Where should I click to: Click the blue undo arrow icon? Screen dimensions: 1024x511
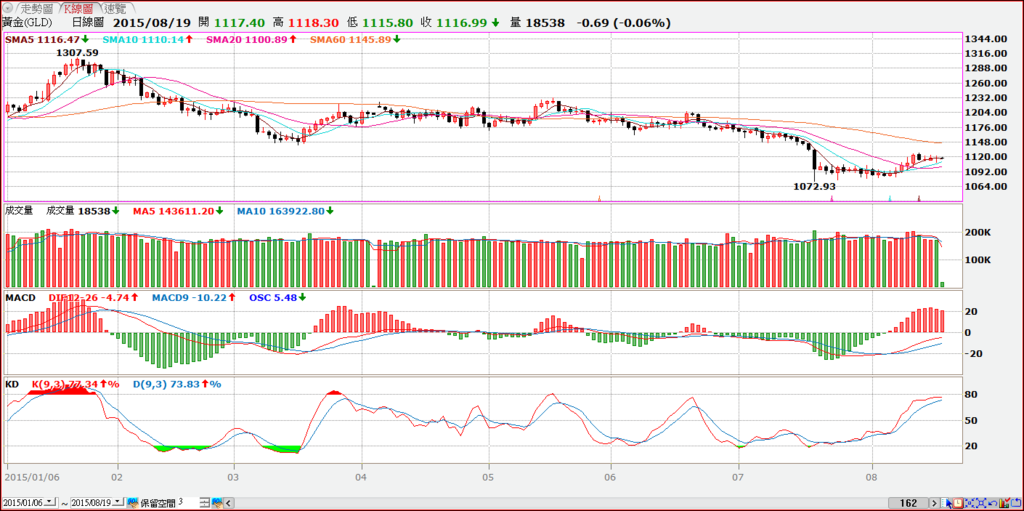(993, 503)
